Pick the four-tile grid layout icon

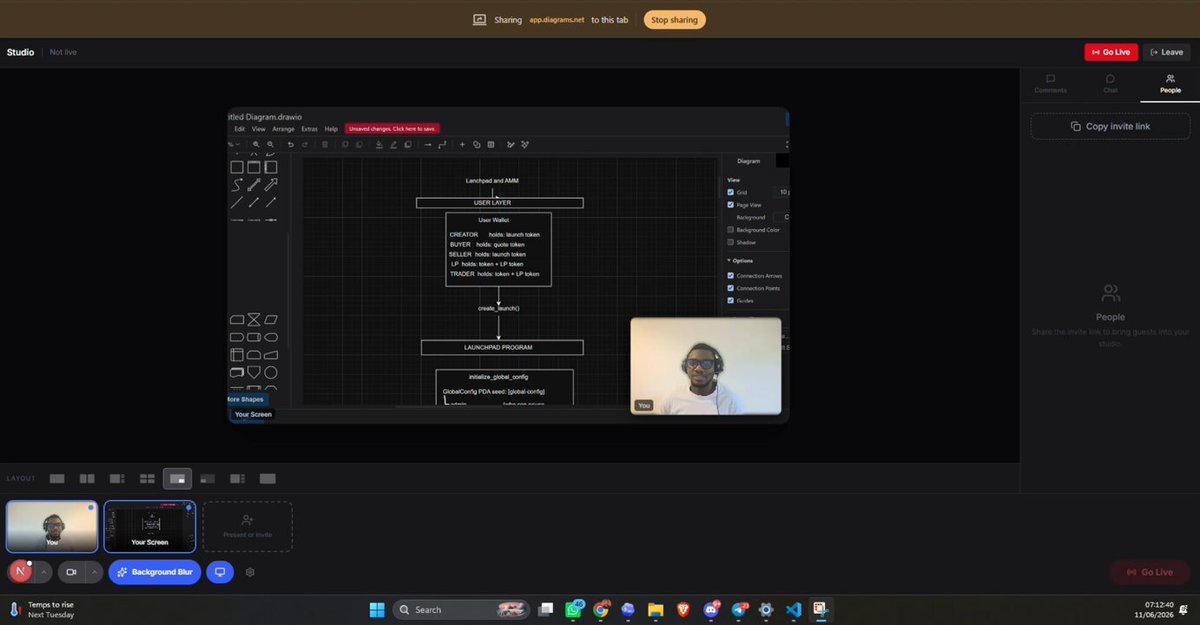147,479
